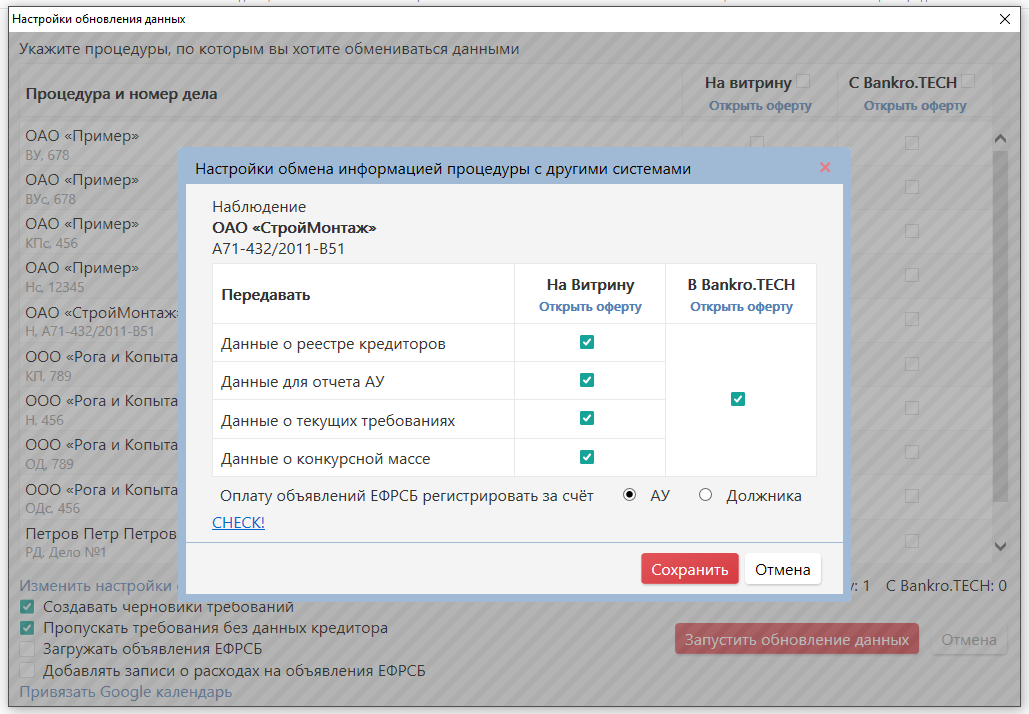Toggle 'Создавать черновики требований' checkbox
Viewport: 1029px width, 714px height.
pyautogui.click(x=28, y=607)
